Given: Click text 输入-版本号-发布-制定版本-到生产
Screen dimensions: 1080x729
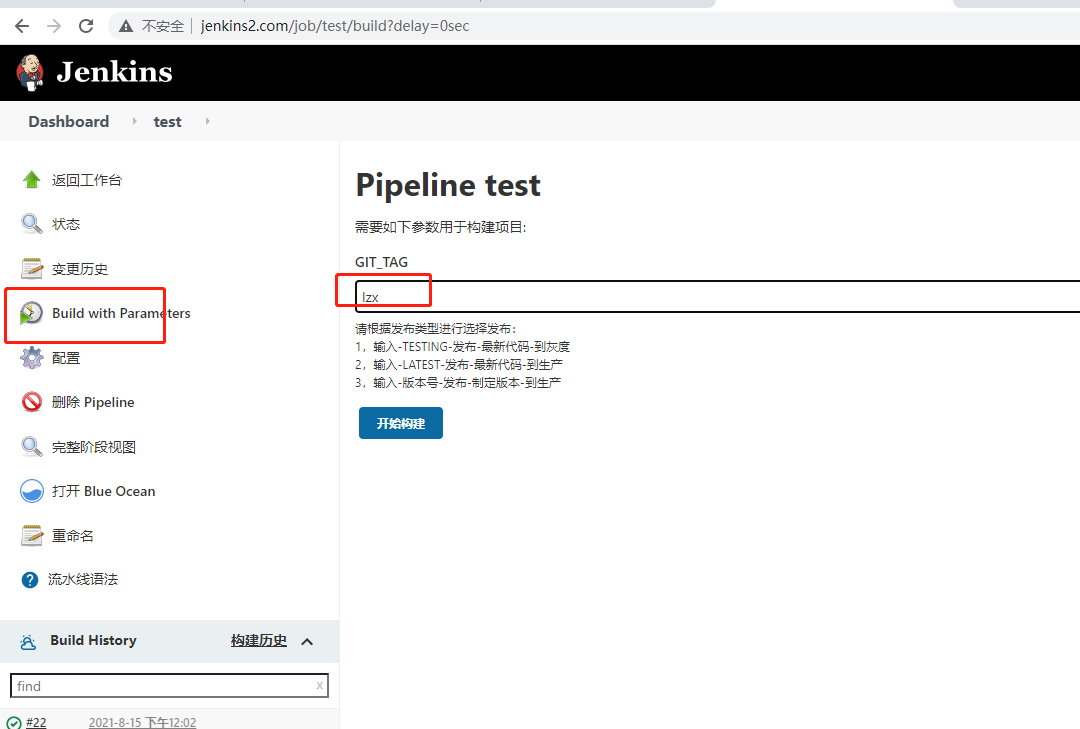Looking at the screenshot, I should [x=467, y=382].
